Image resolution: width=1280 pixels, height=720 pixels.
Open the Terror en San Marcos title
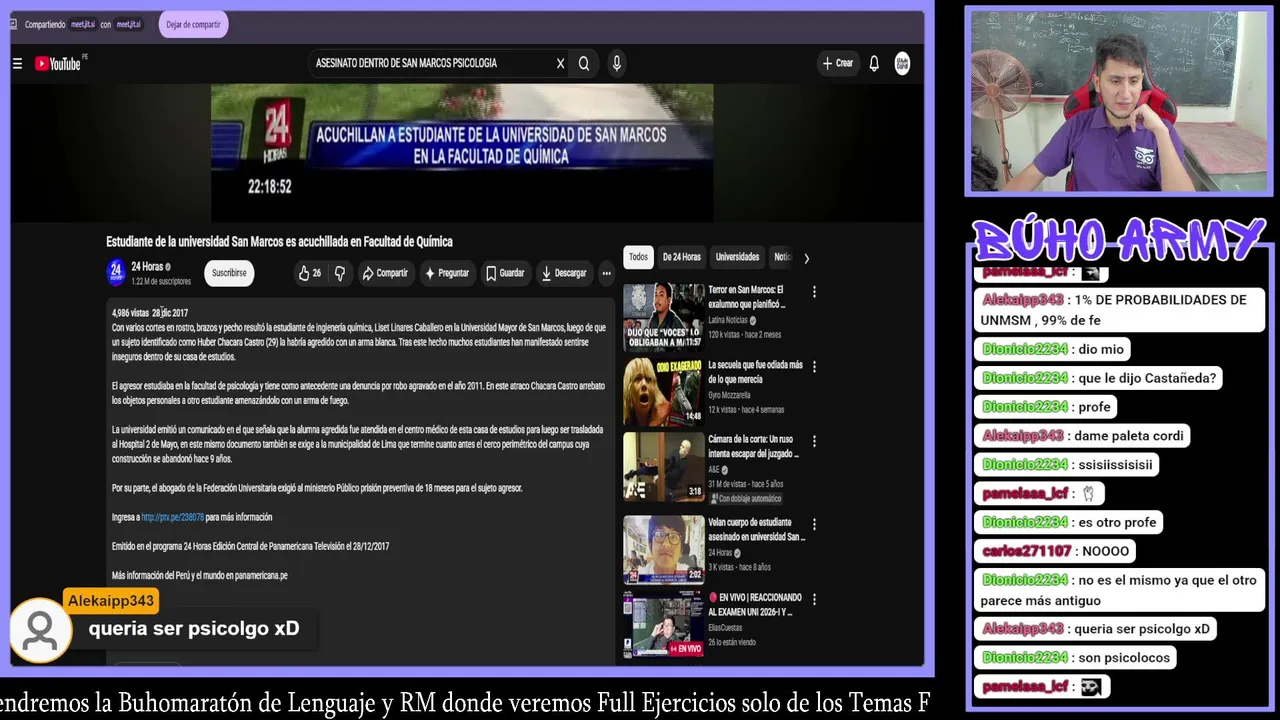[x=746, y=297]
